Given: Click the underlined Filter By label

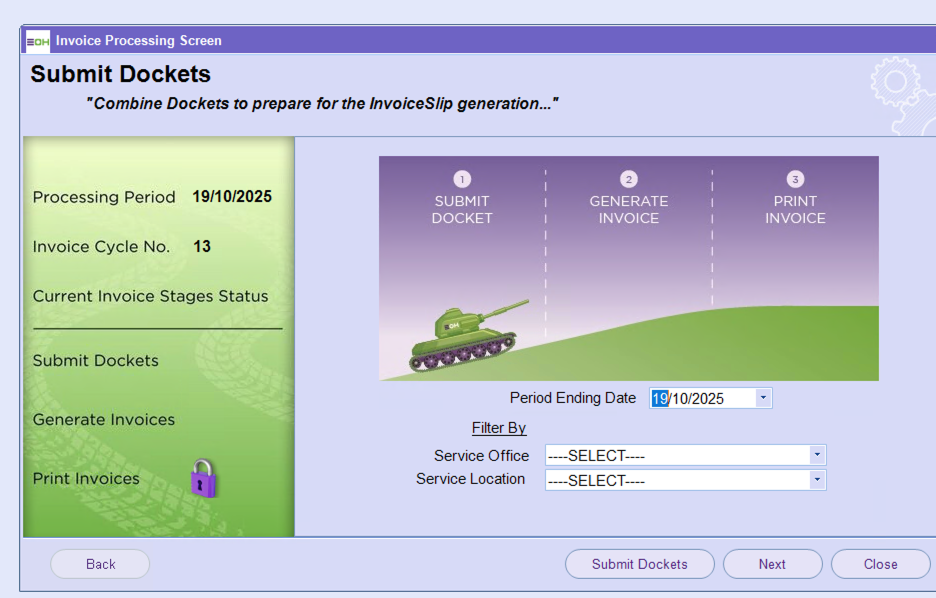Looking at the screenshot, I should click(499, 428).
